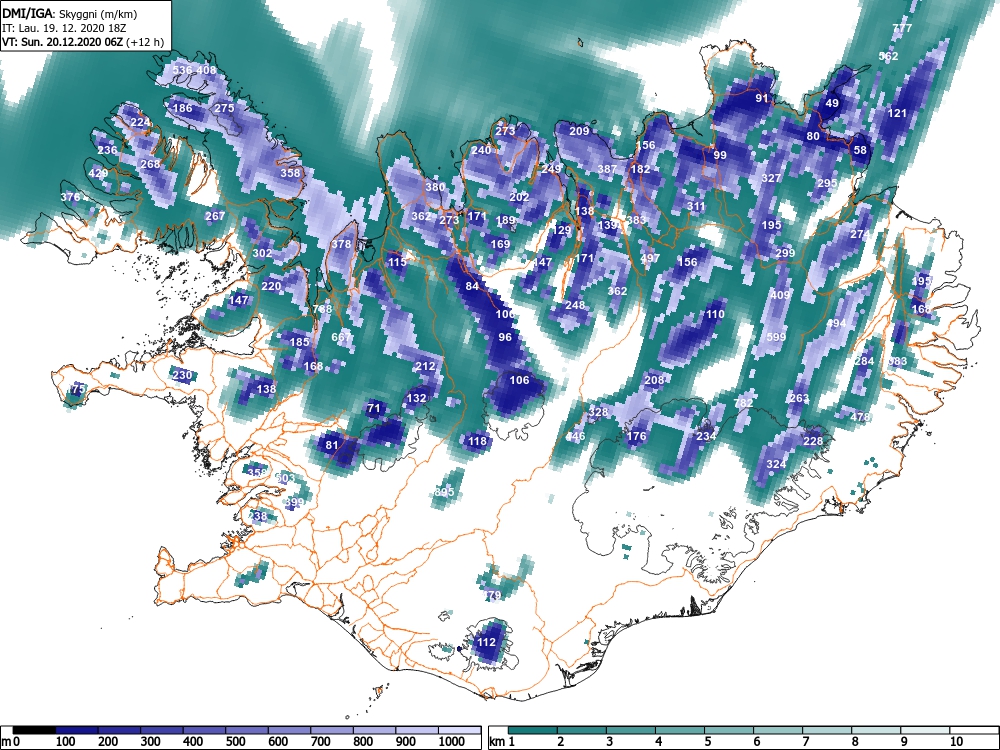The image size is (1000, 750).
Task: Click the visibility value 895 on the map
Action: pos(444,492)
